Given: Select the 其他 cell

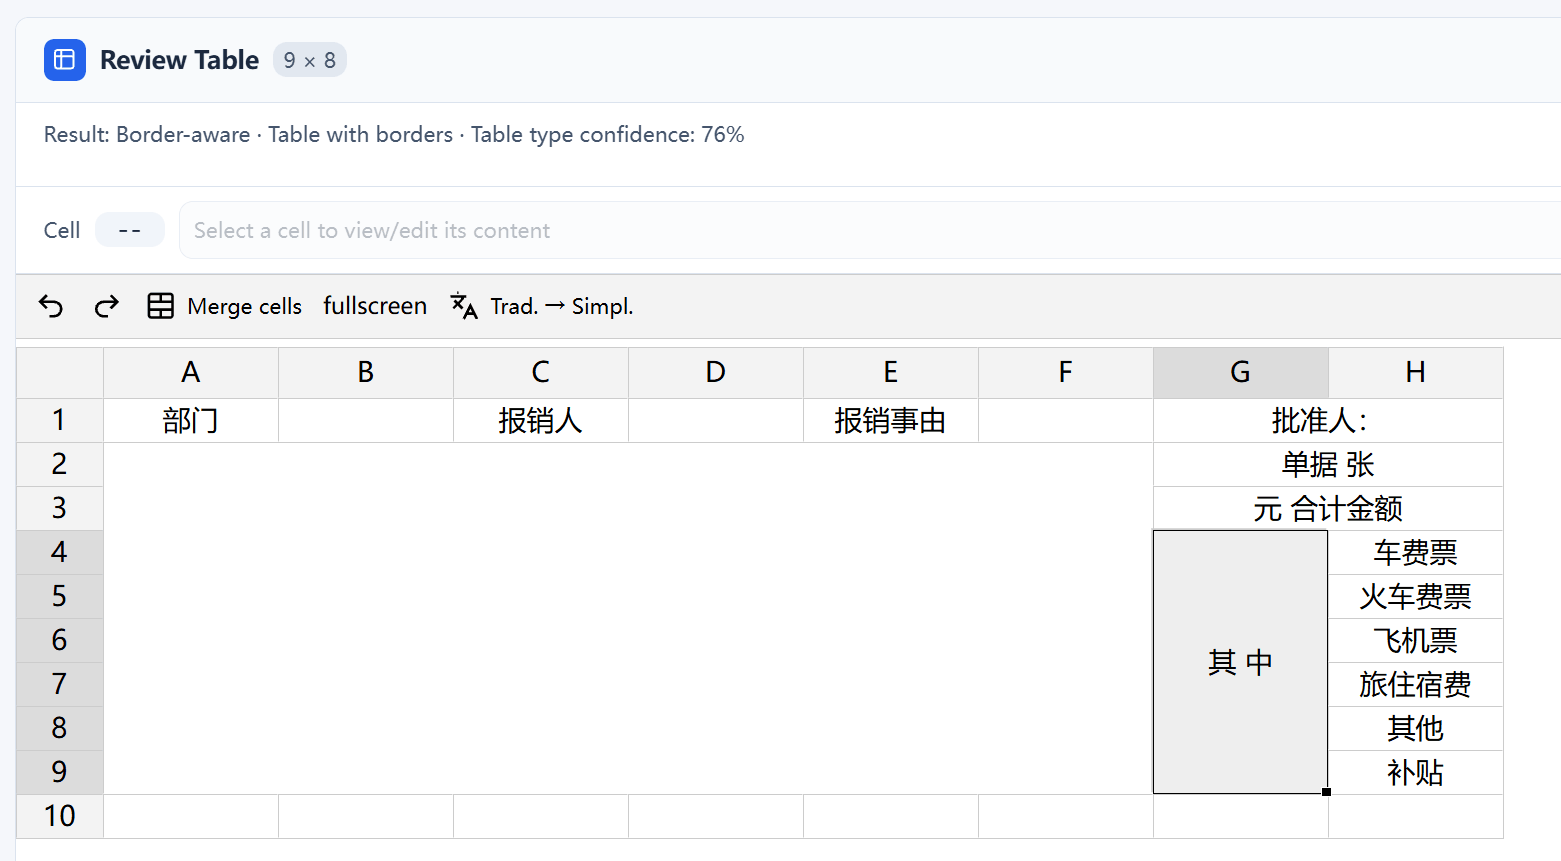Looking at the screenshot, I should pos(1416,729).
